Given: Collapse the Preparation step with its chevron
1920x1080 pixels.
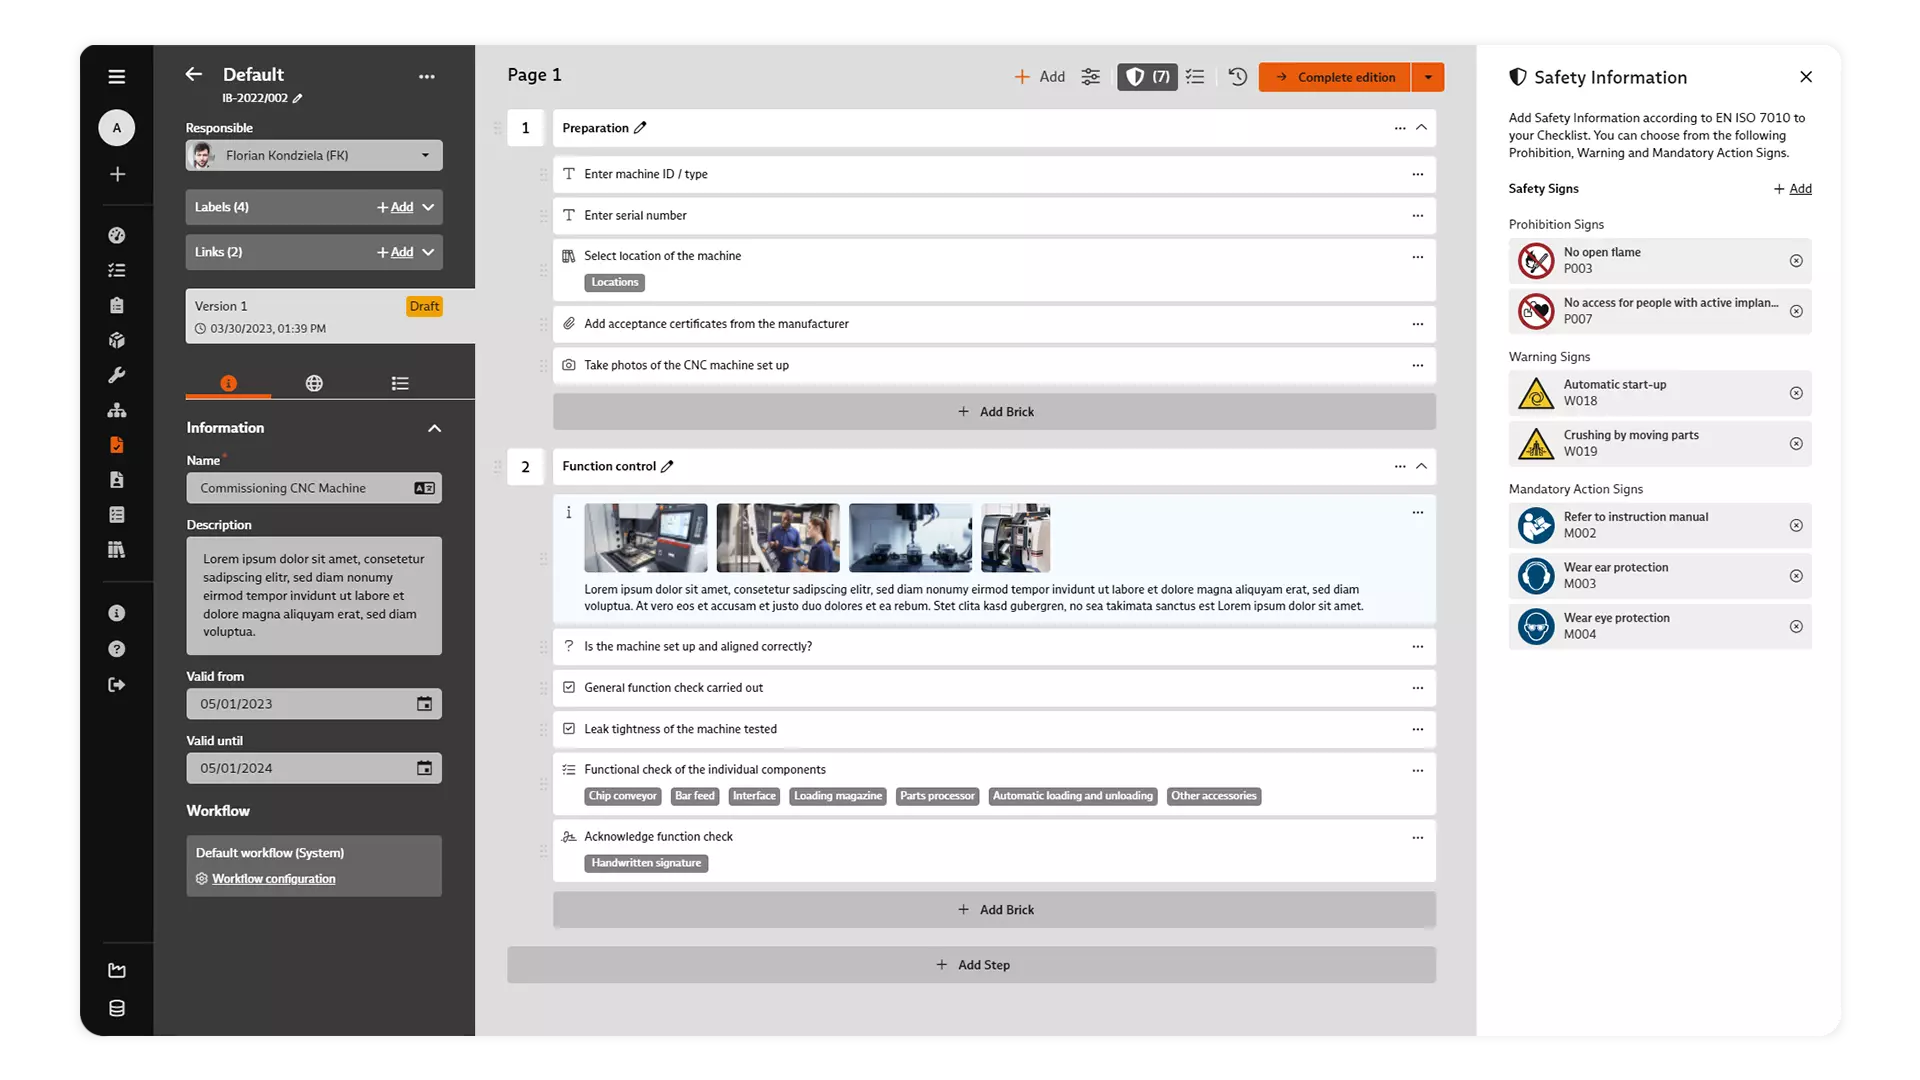Looking at the screenshot, I should (1421, 128).
